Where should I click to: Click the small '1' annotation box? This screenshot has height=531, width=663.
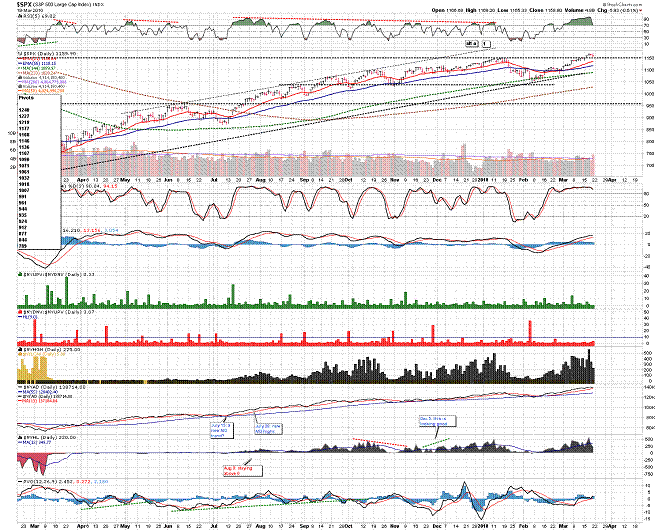coord(486,44)
